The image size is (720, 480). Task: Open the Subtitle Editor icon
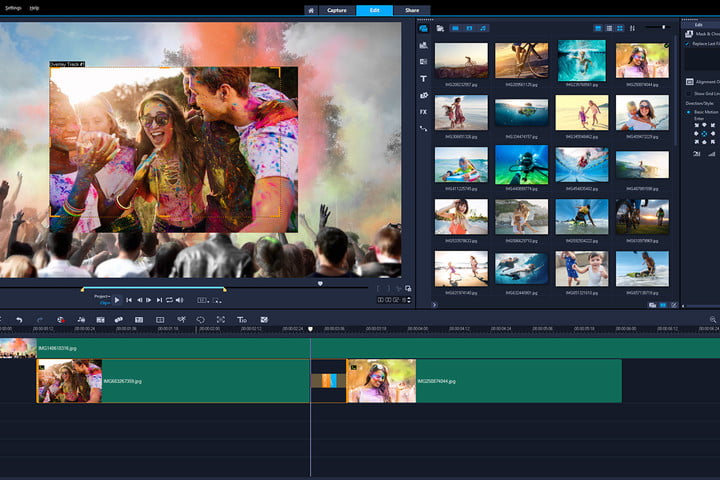139,320
